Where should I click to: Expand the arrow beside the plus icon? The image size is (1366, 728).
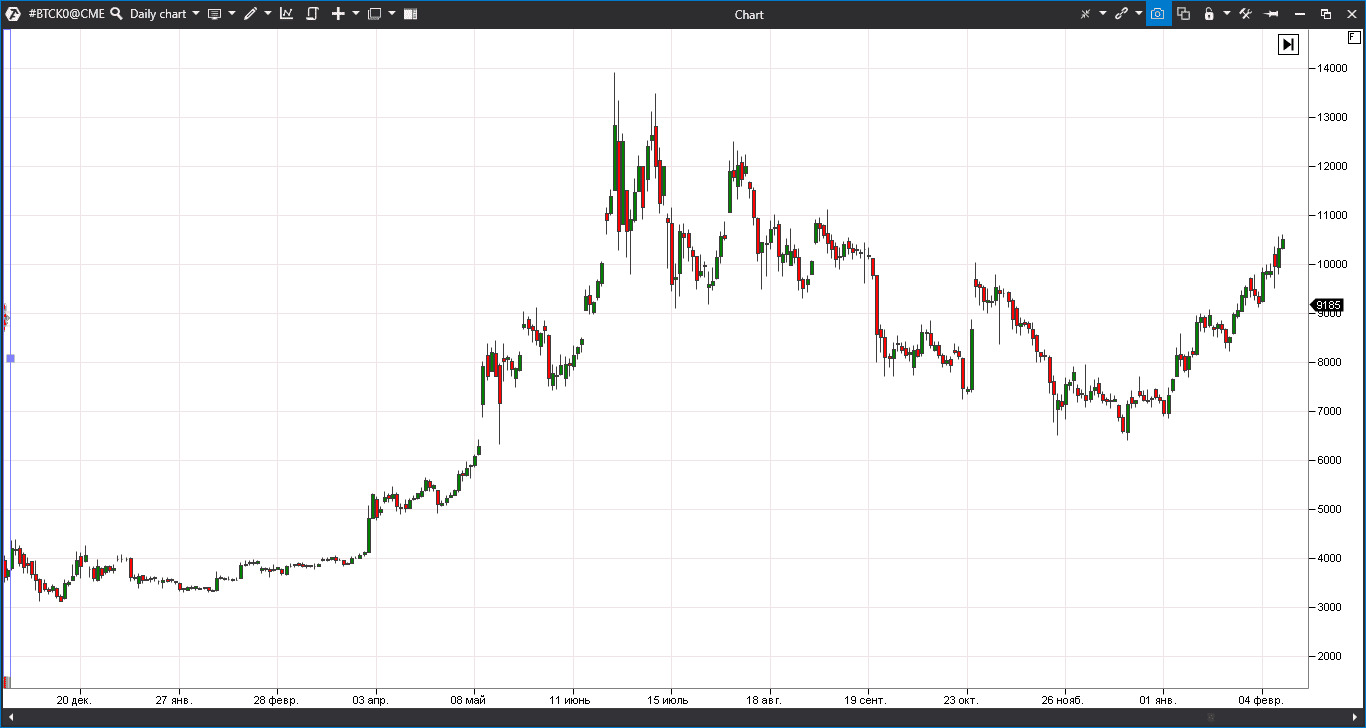356,14
